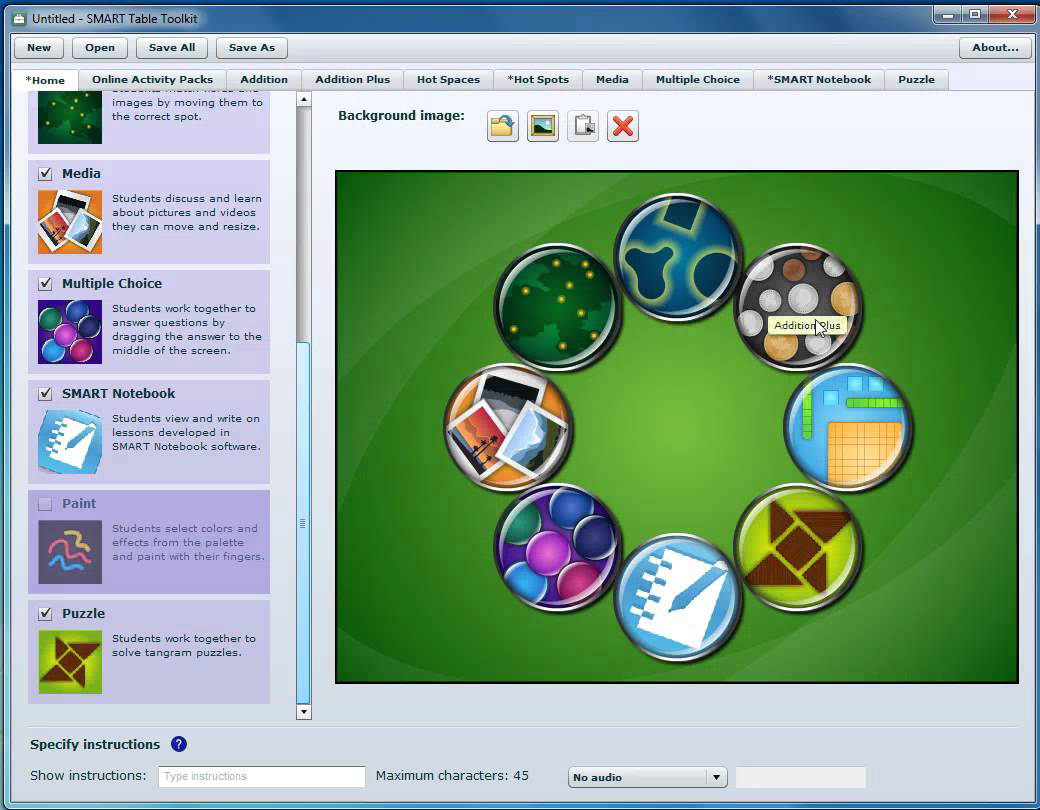Click the blue help question mark icon
The width and height of the screenshot is (1040, 810).
pos(178,744)
